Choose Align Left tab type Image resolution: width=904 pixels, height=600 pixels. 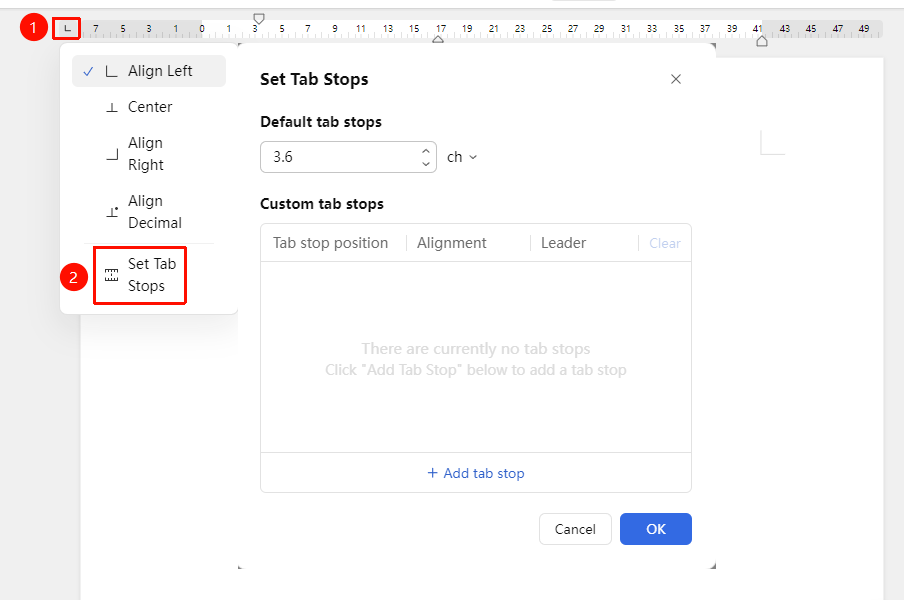pyautogui.click(x=149, y=71)
